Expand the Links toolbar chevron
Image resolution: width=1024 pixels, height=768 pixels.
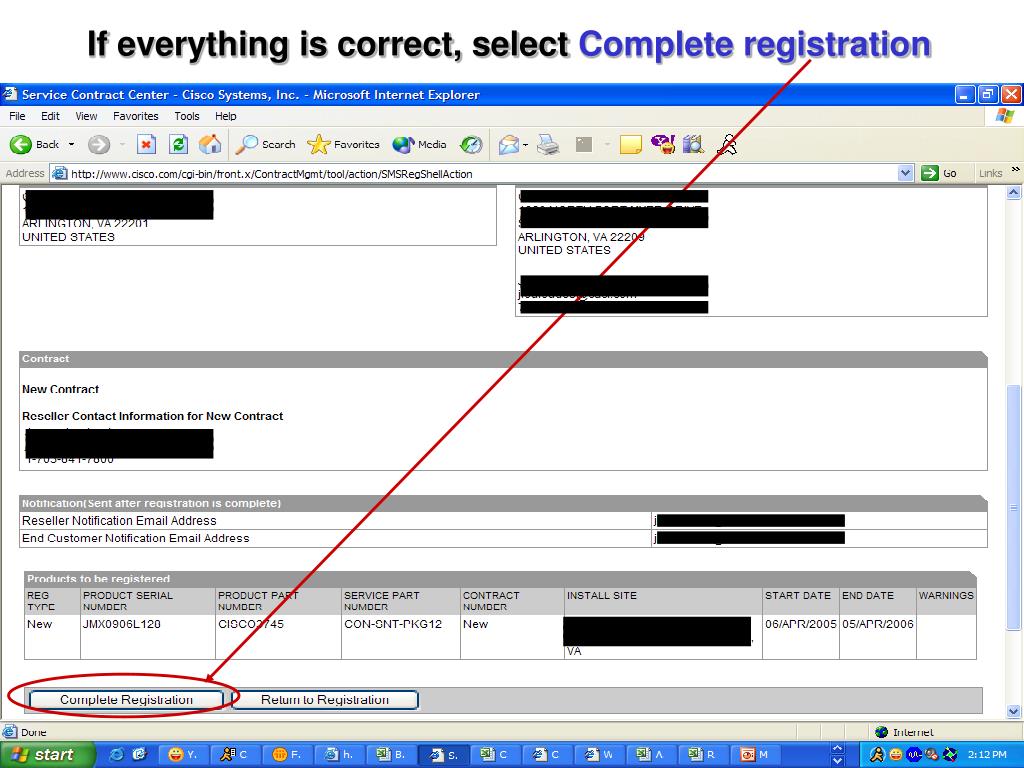(1016, 170)
